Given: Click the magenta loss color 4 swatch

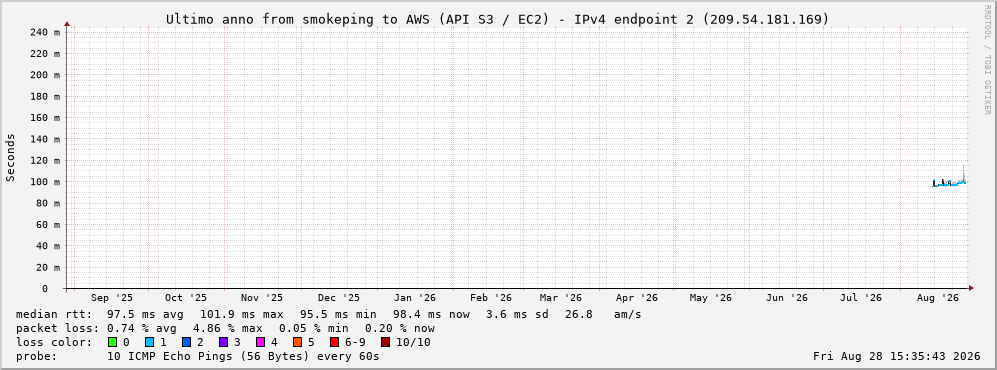Looking at the screenshot, I should click(x=260, y=342).
